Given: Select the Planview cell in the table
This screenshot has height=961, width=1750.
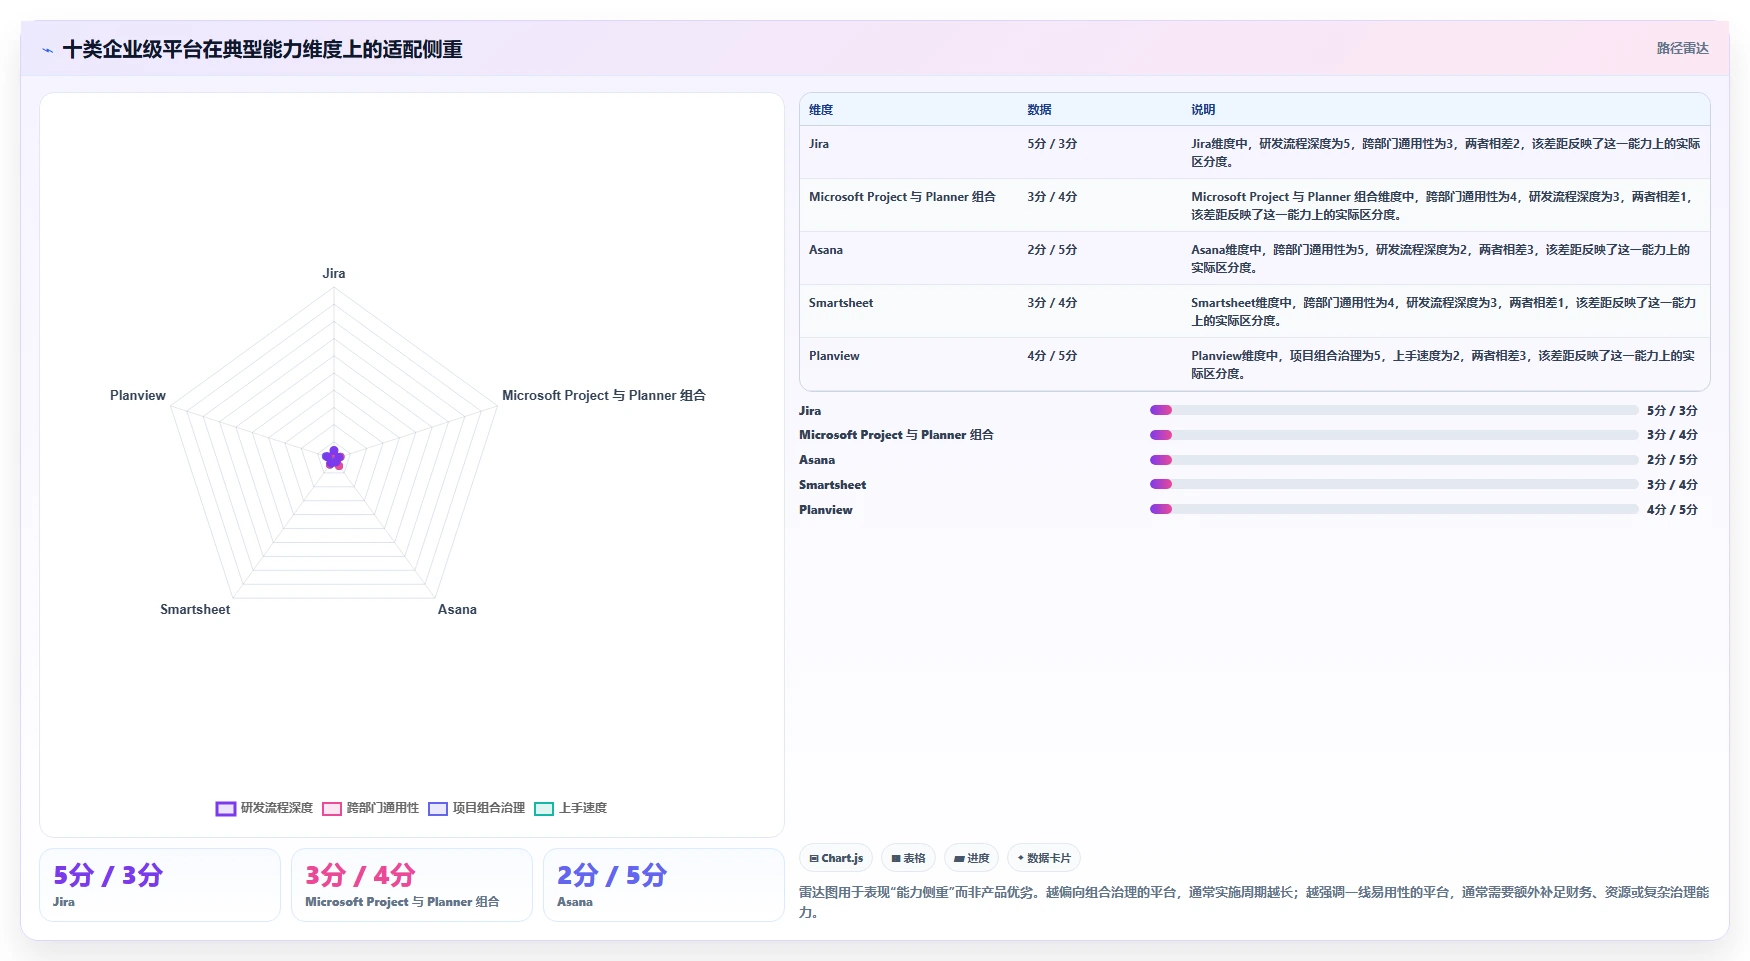Looking at the screenshot, I should 834,356.
